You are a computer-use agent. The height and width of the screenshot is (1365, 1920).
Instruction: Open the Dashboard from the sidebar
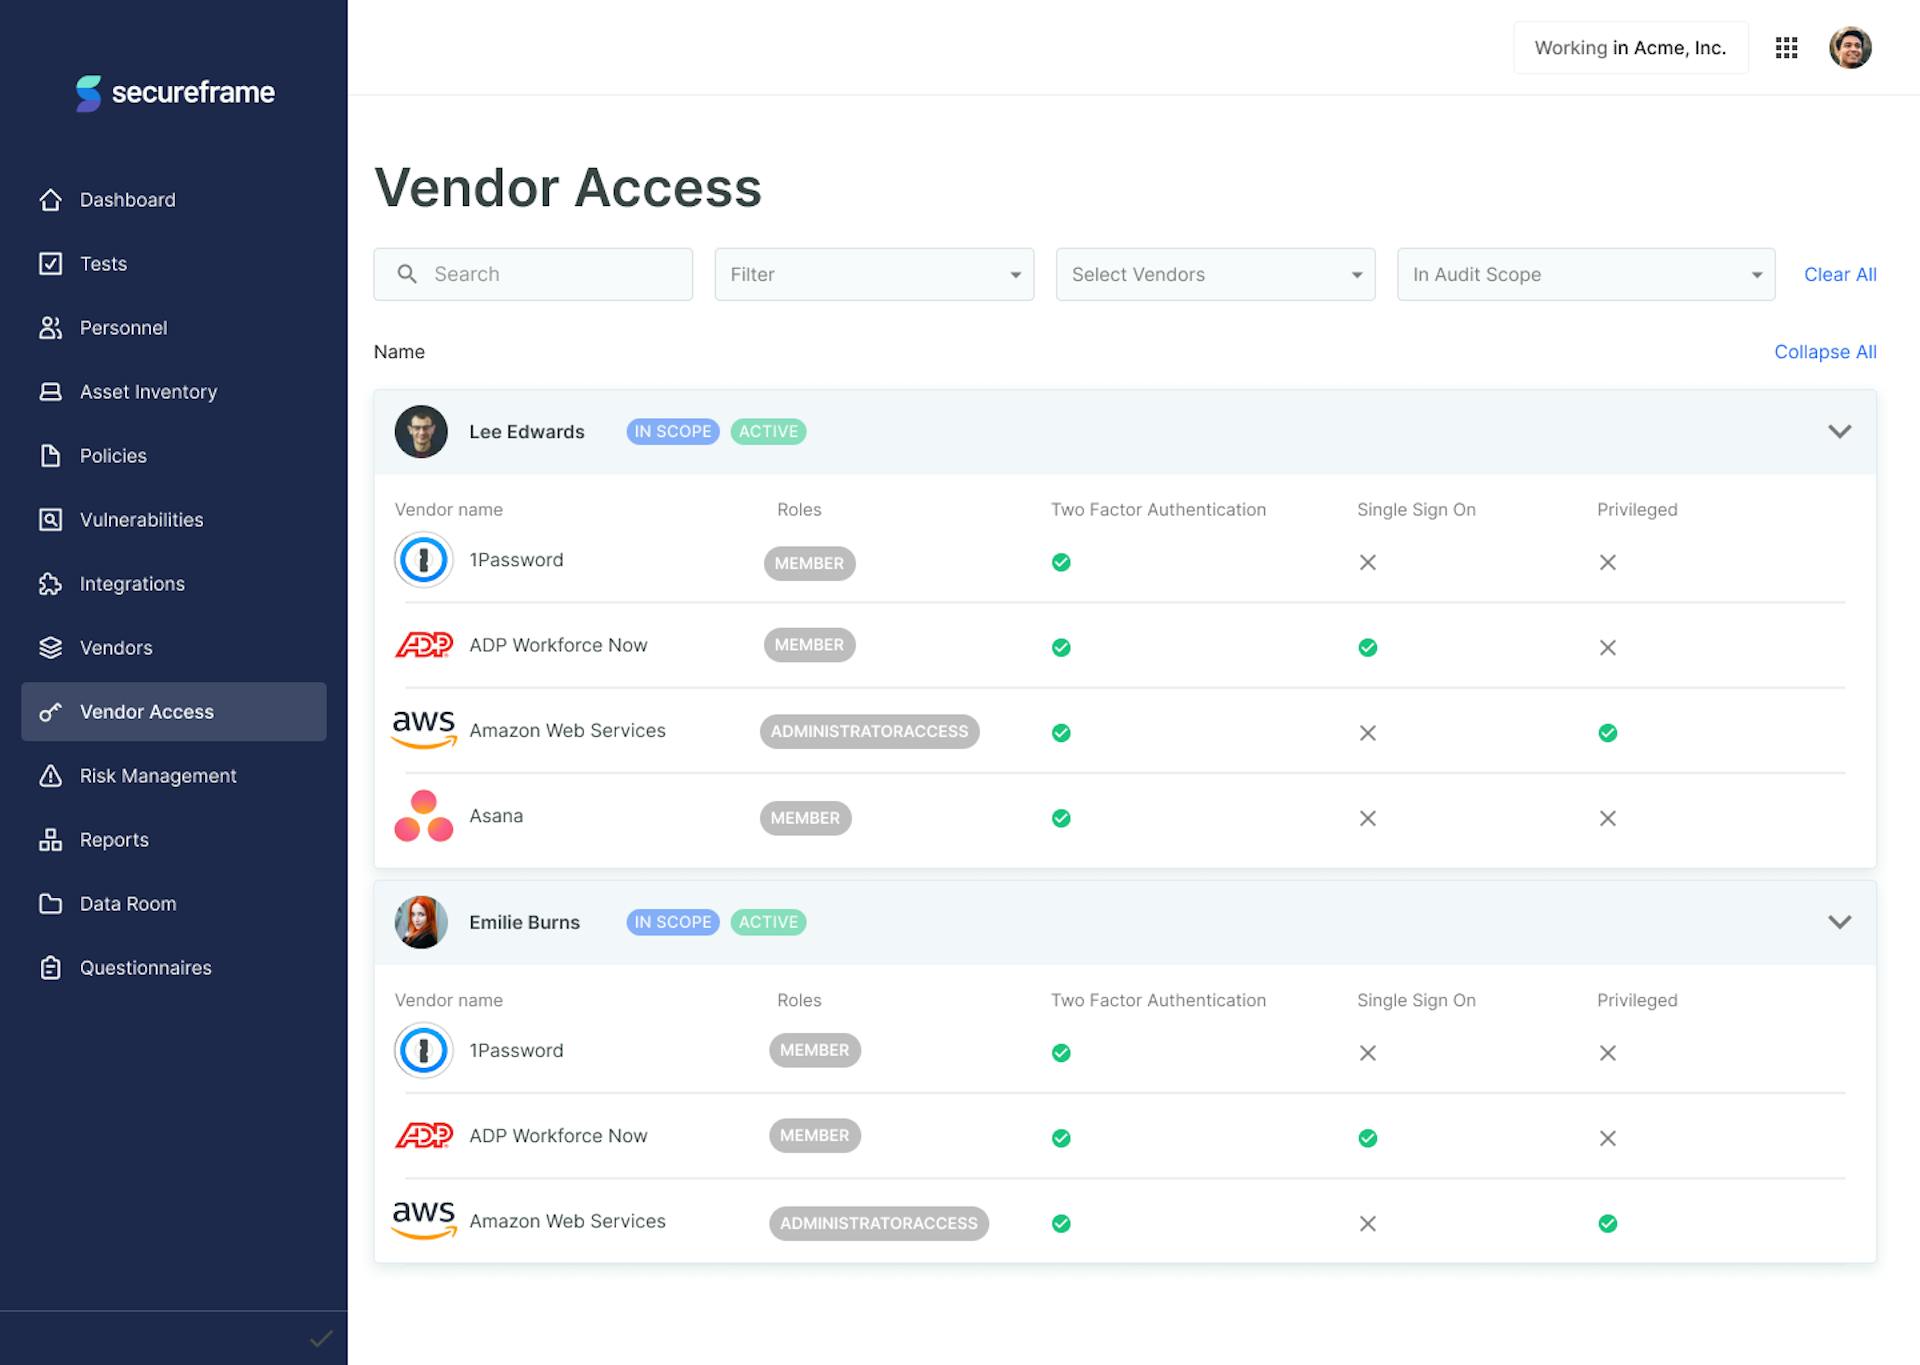(x=127, y=199)
